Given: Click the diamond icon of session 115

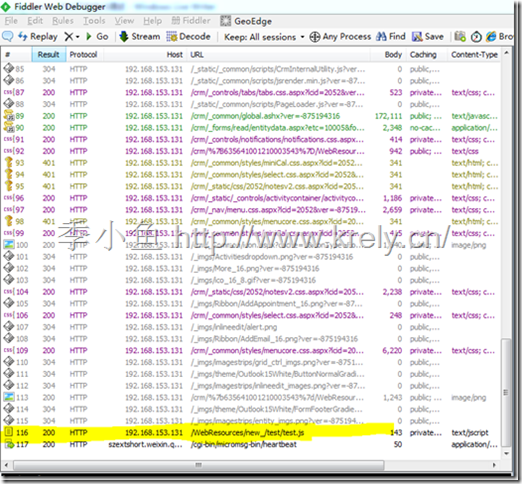Looking at the screenshot, I should 8,420.
